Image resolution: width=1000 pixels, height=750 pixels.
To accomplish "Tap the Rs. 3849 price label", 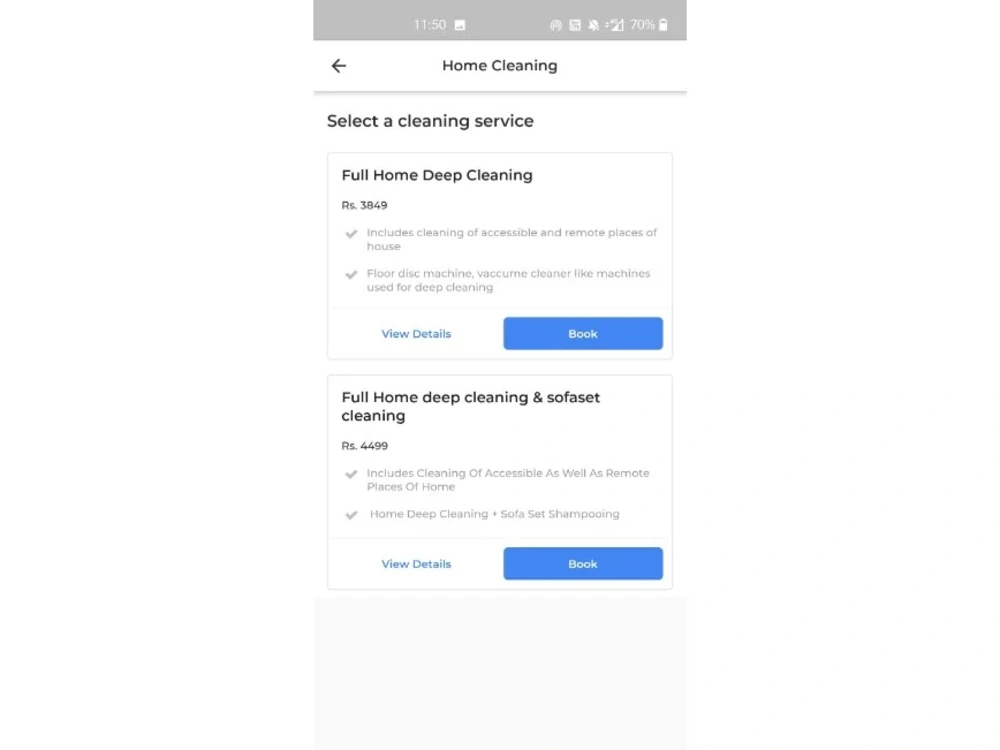I will click(x=365, y=205).
